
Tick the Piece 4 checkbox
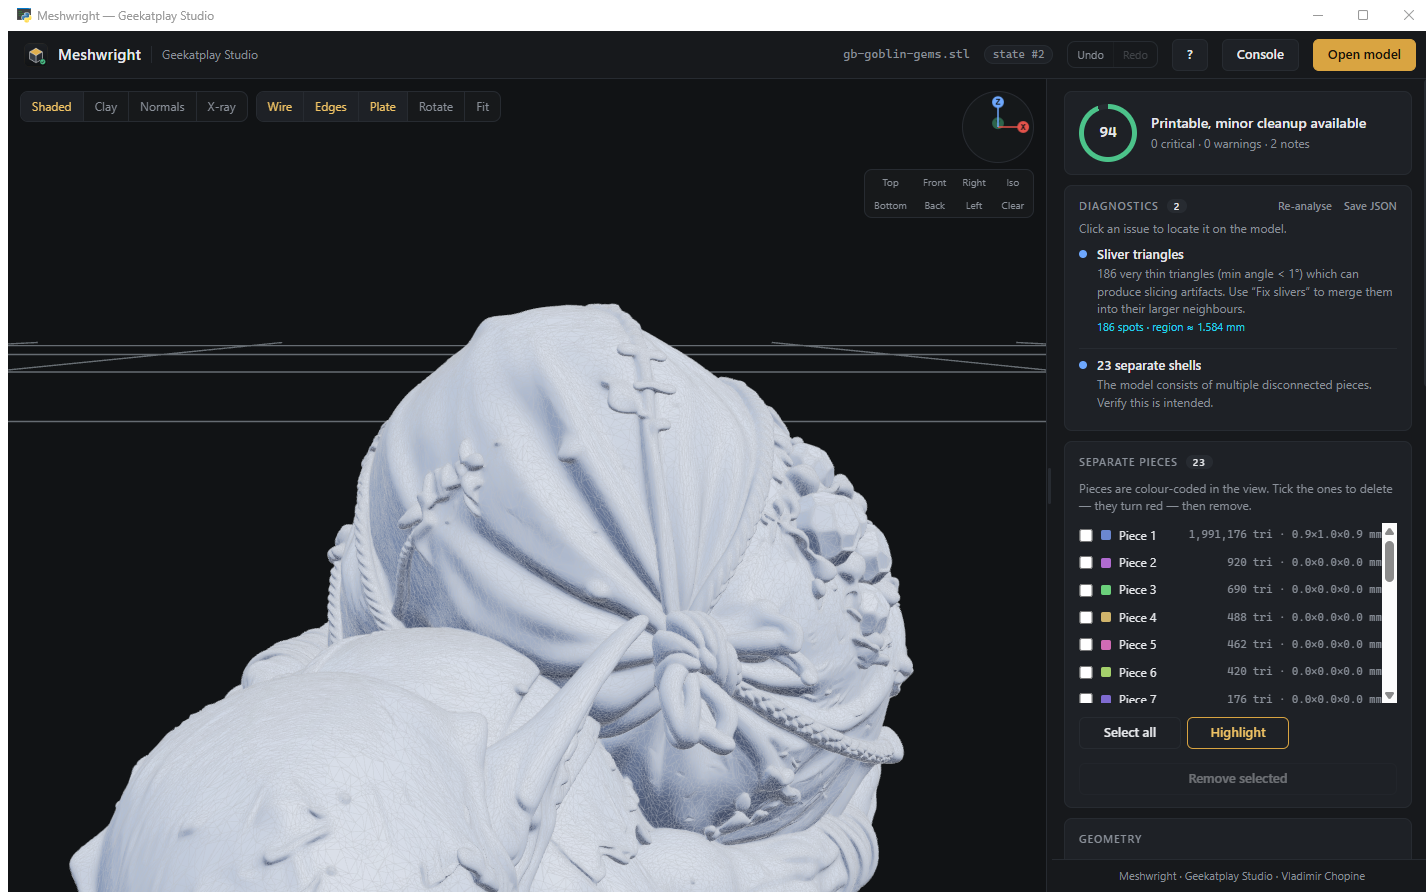pos(1086,618)
